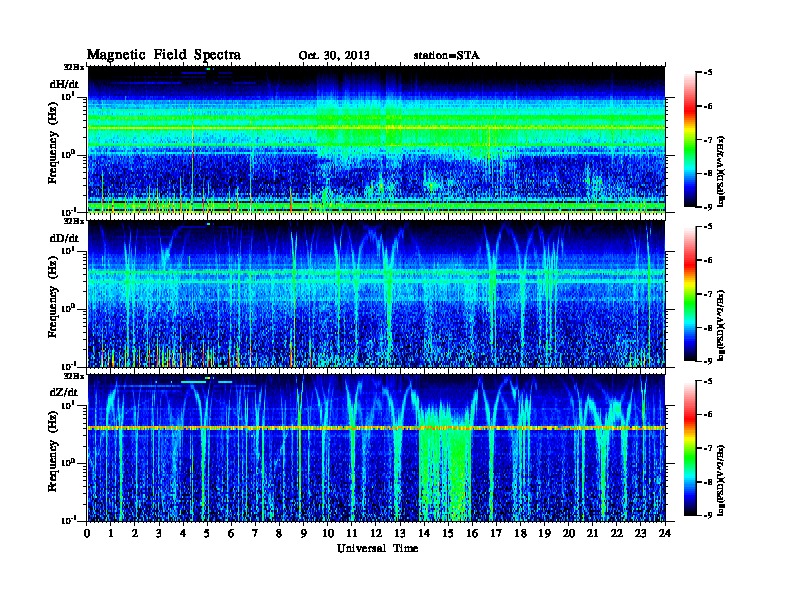
Task: Click the 'station=STA' label
Action: pos(446,56)
